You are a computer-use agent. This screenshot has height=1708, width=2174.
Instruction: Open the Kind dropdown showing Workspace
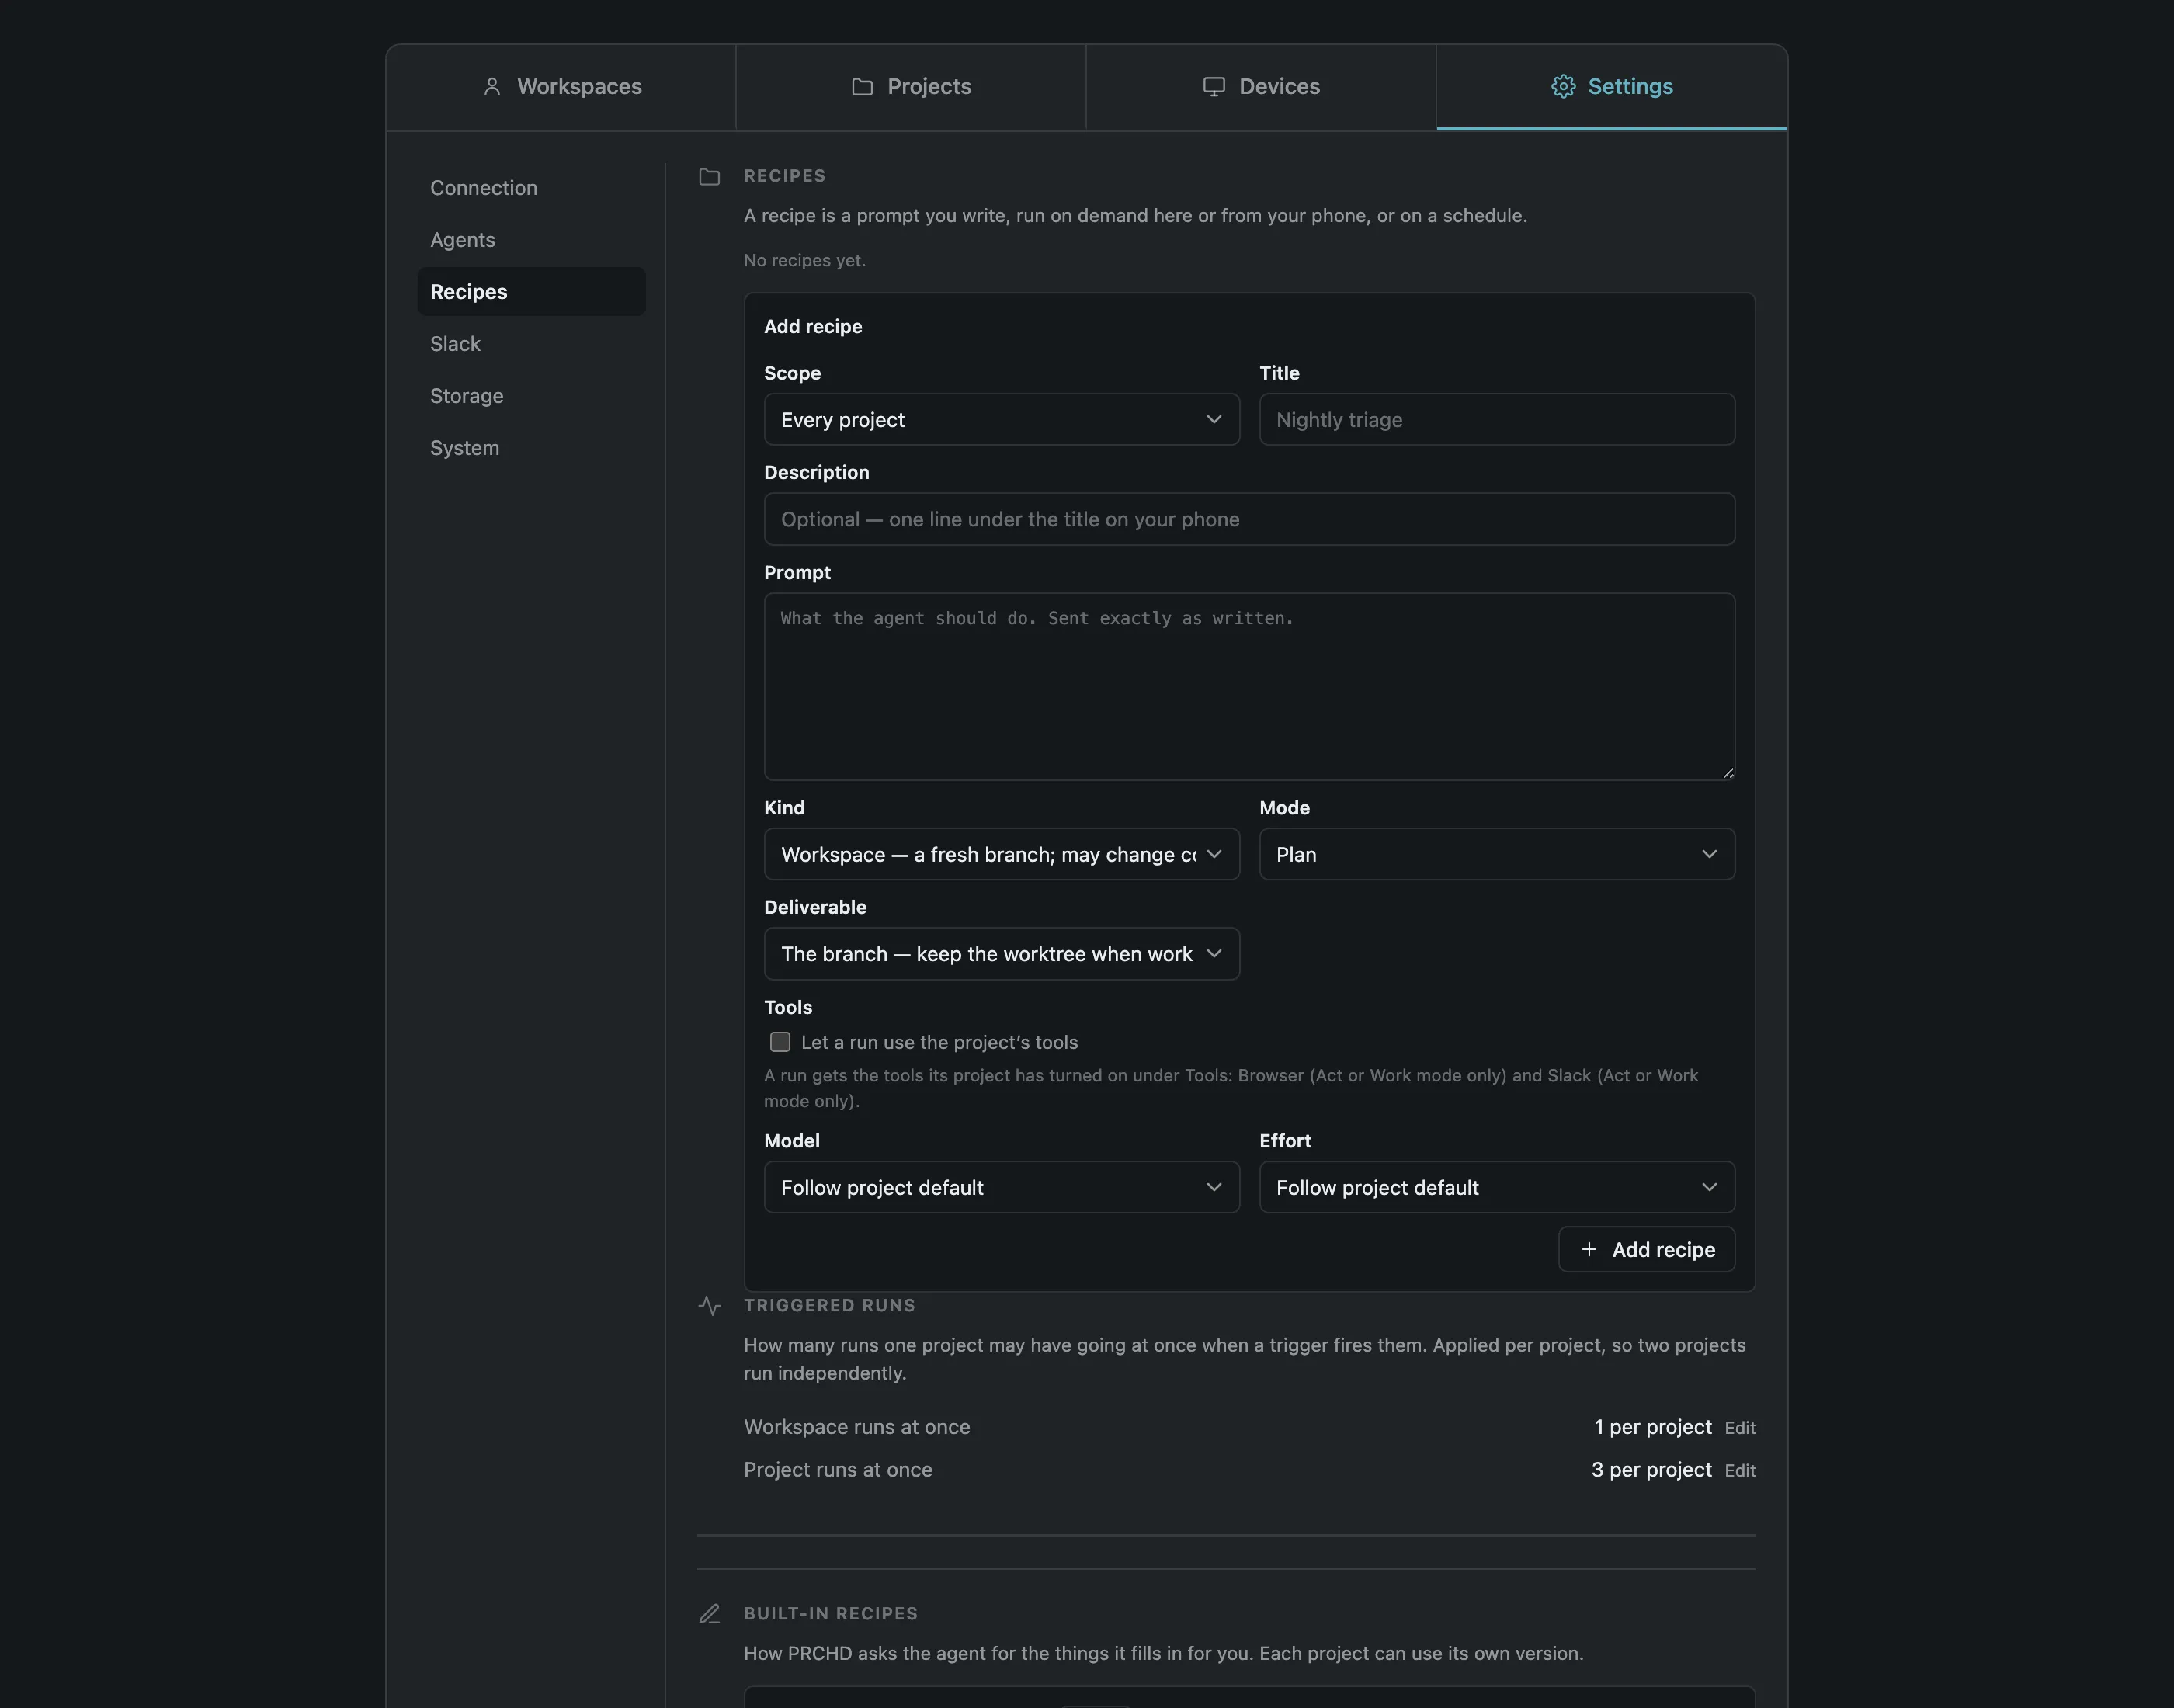(1001, 854)
